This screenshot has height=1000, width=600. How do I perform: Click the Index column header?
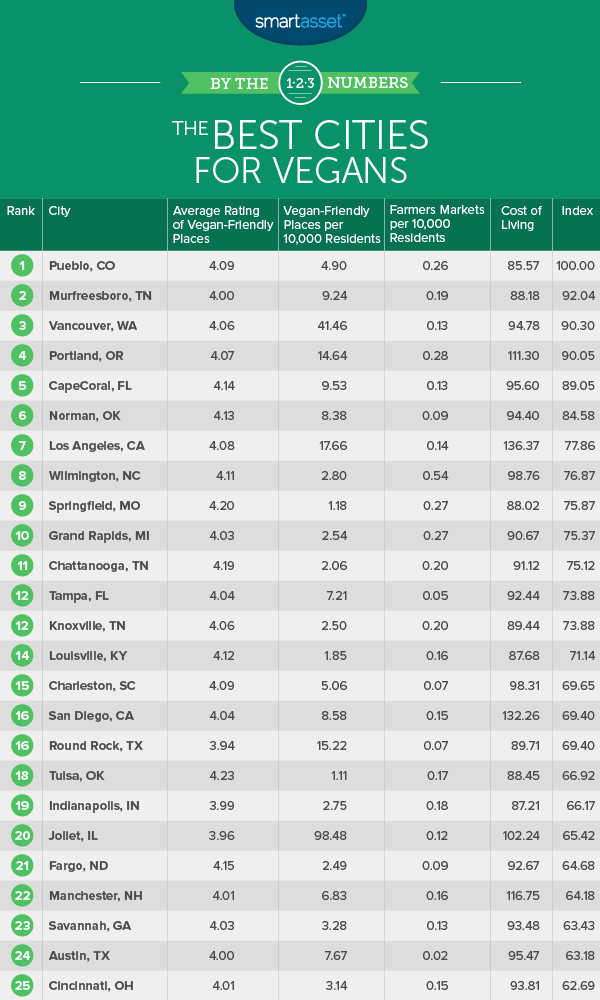click(577, 211)
